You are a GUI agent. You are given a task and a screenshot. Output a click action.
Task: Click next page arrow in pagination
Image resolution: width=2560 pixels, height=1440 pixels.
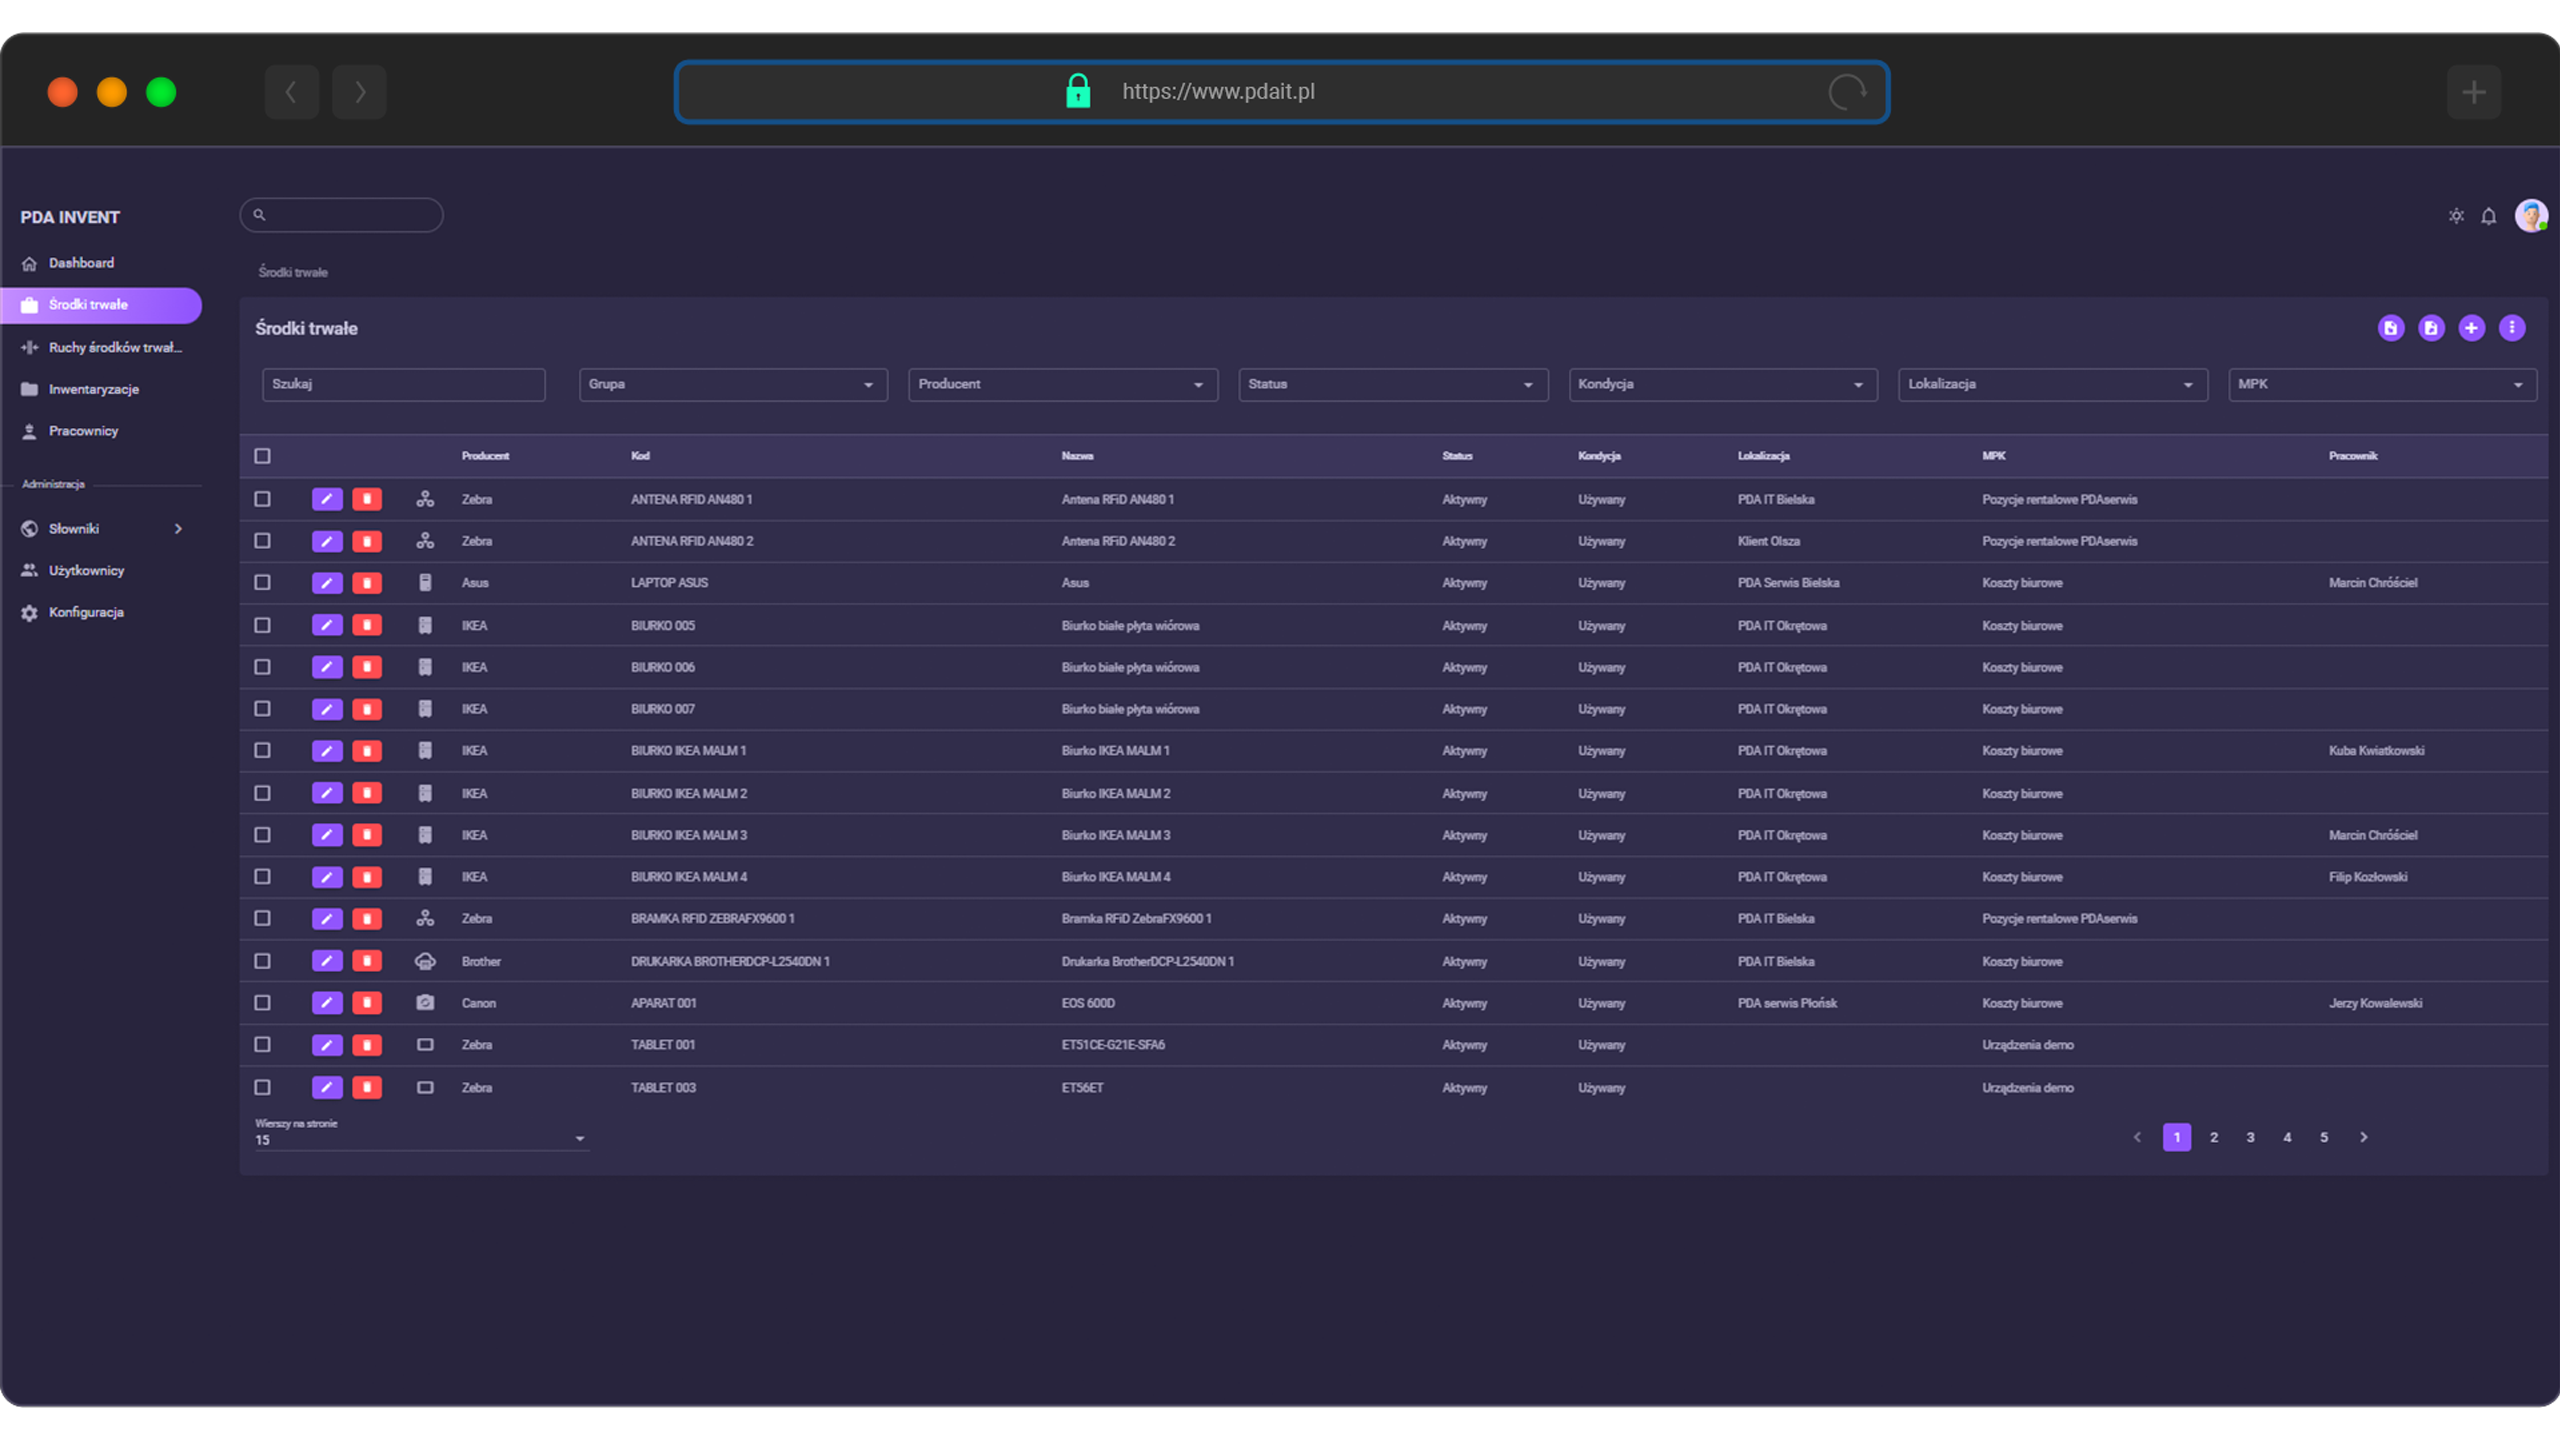pyautogui.click(x=2364, y=1137)
